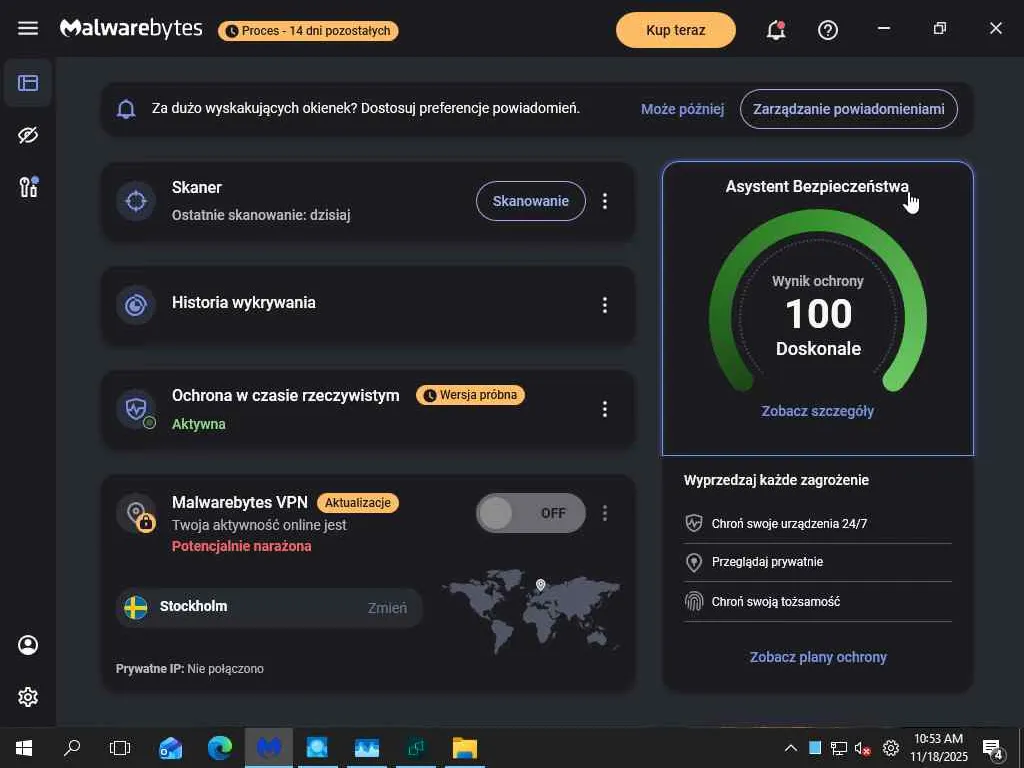Click Zarządzanie powiadomieniami button
Image resolution: width=1024 pixels, height=768 pixels.
click(x=848, y=109)
